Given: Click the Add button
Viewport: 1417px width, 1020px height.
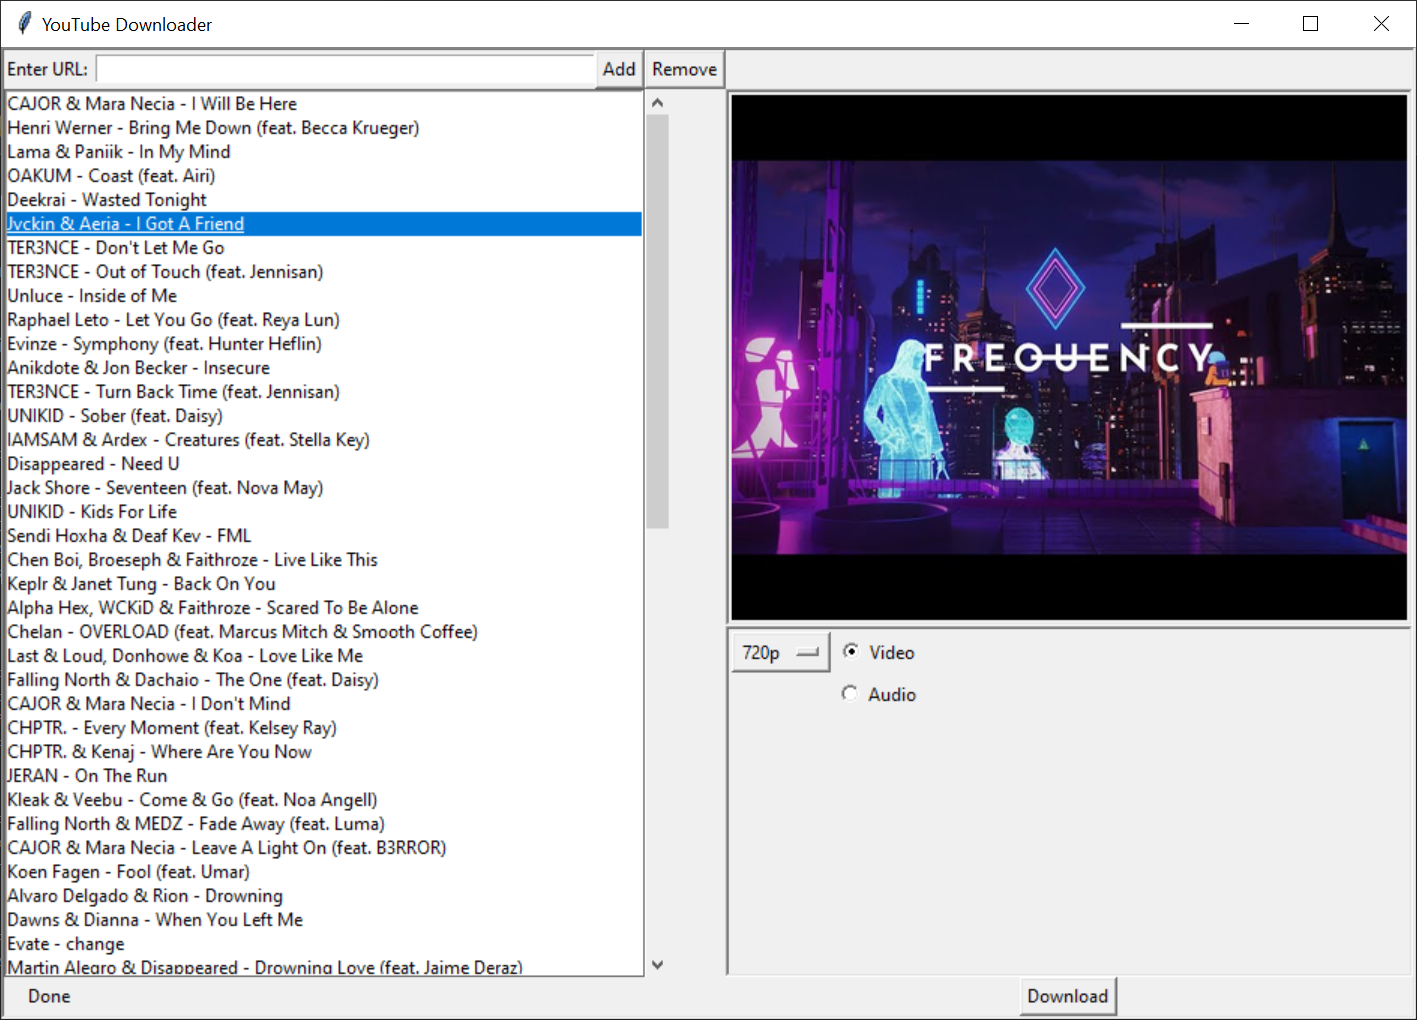Looking at the screenshot, I should tap(618, 69).
